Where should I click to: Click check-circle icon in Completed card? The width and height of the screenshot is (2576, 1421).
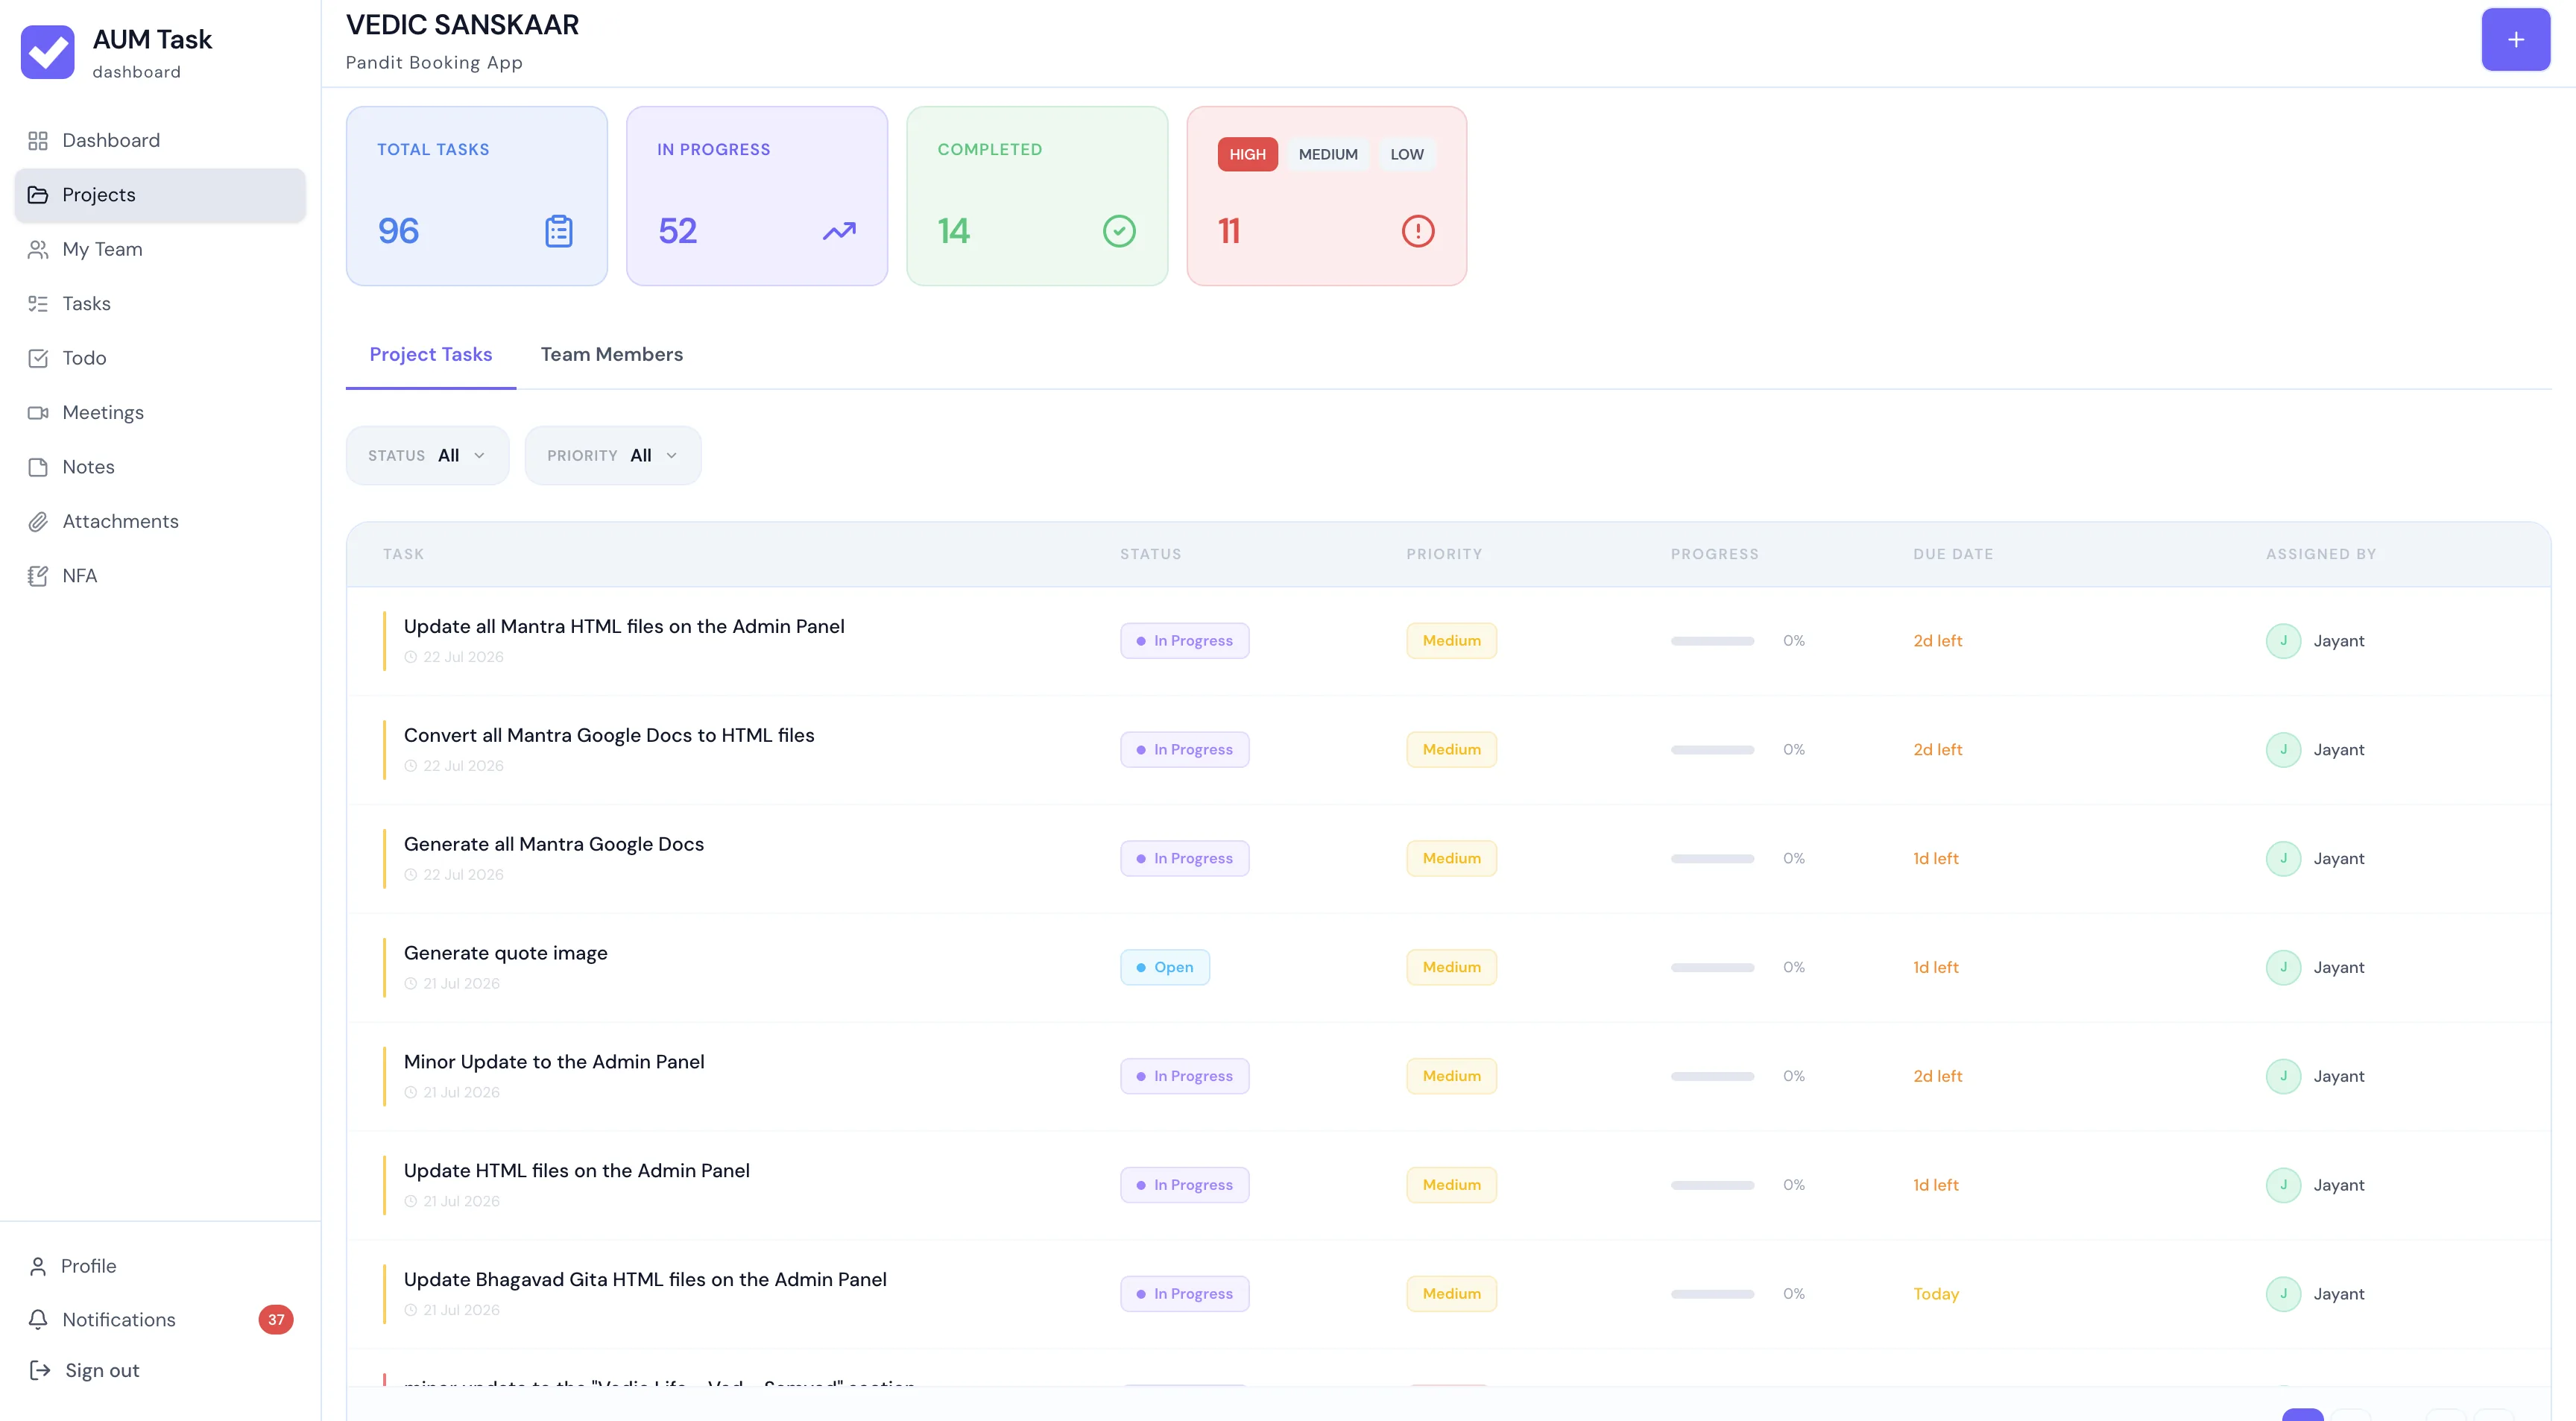1119,231
